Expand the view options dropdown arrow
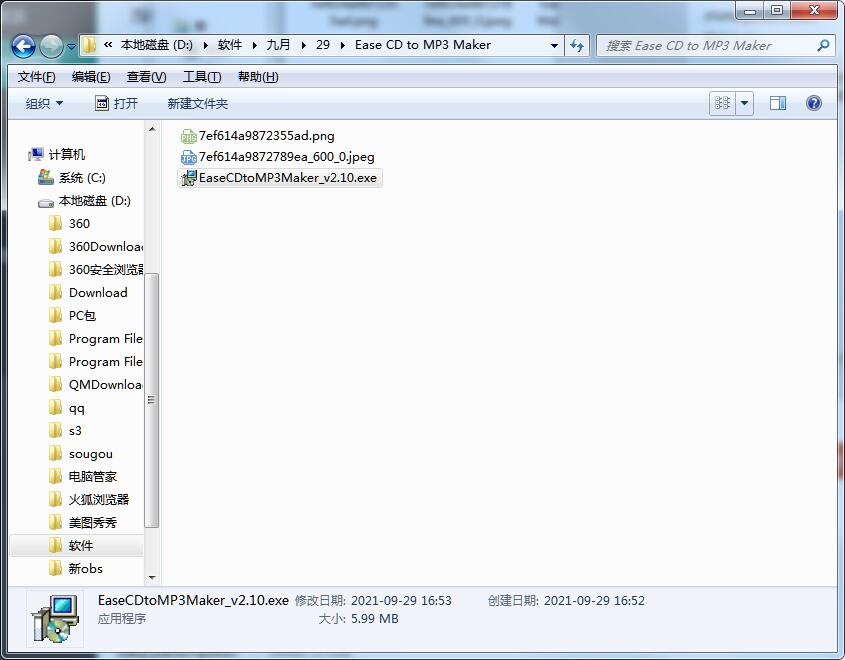This screenshot has height=660, width=845. pos(744,102)
